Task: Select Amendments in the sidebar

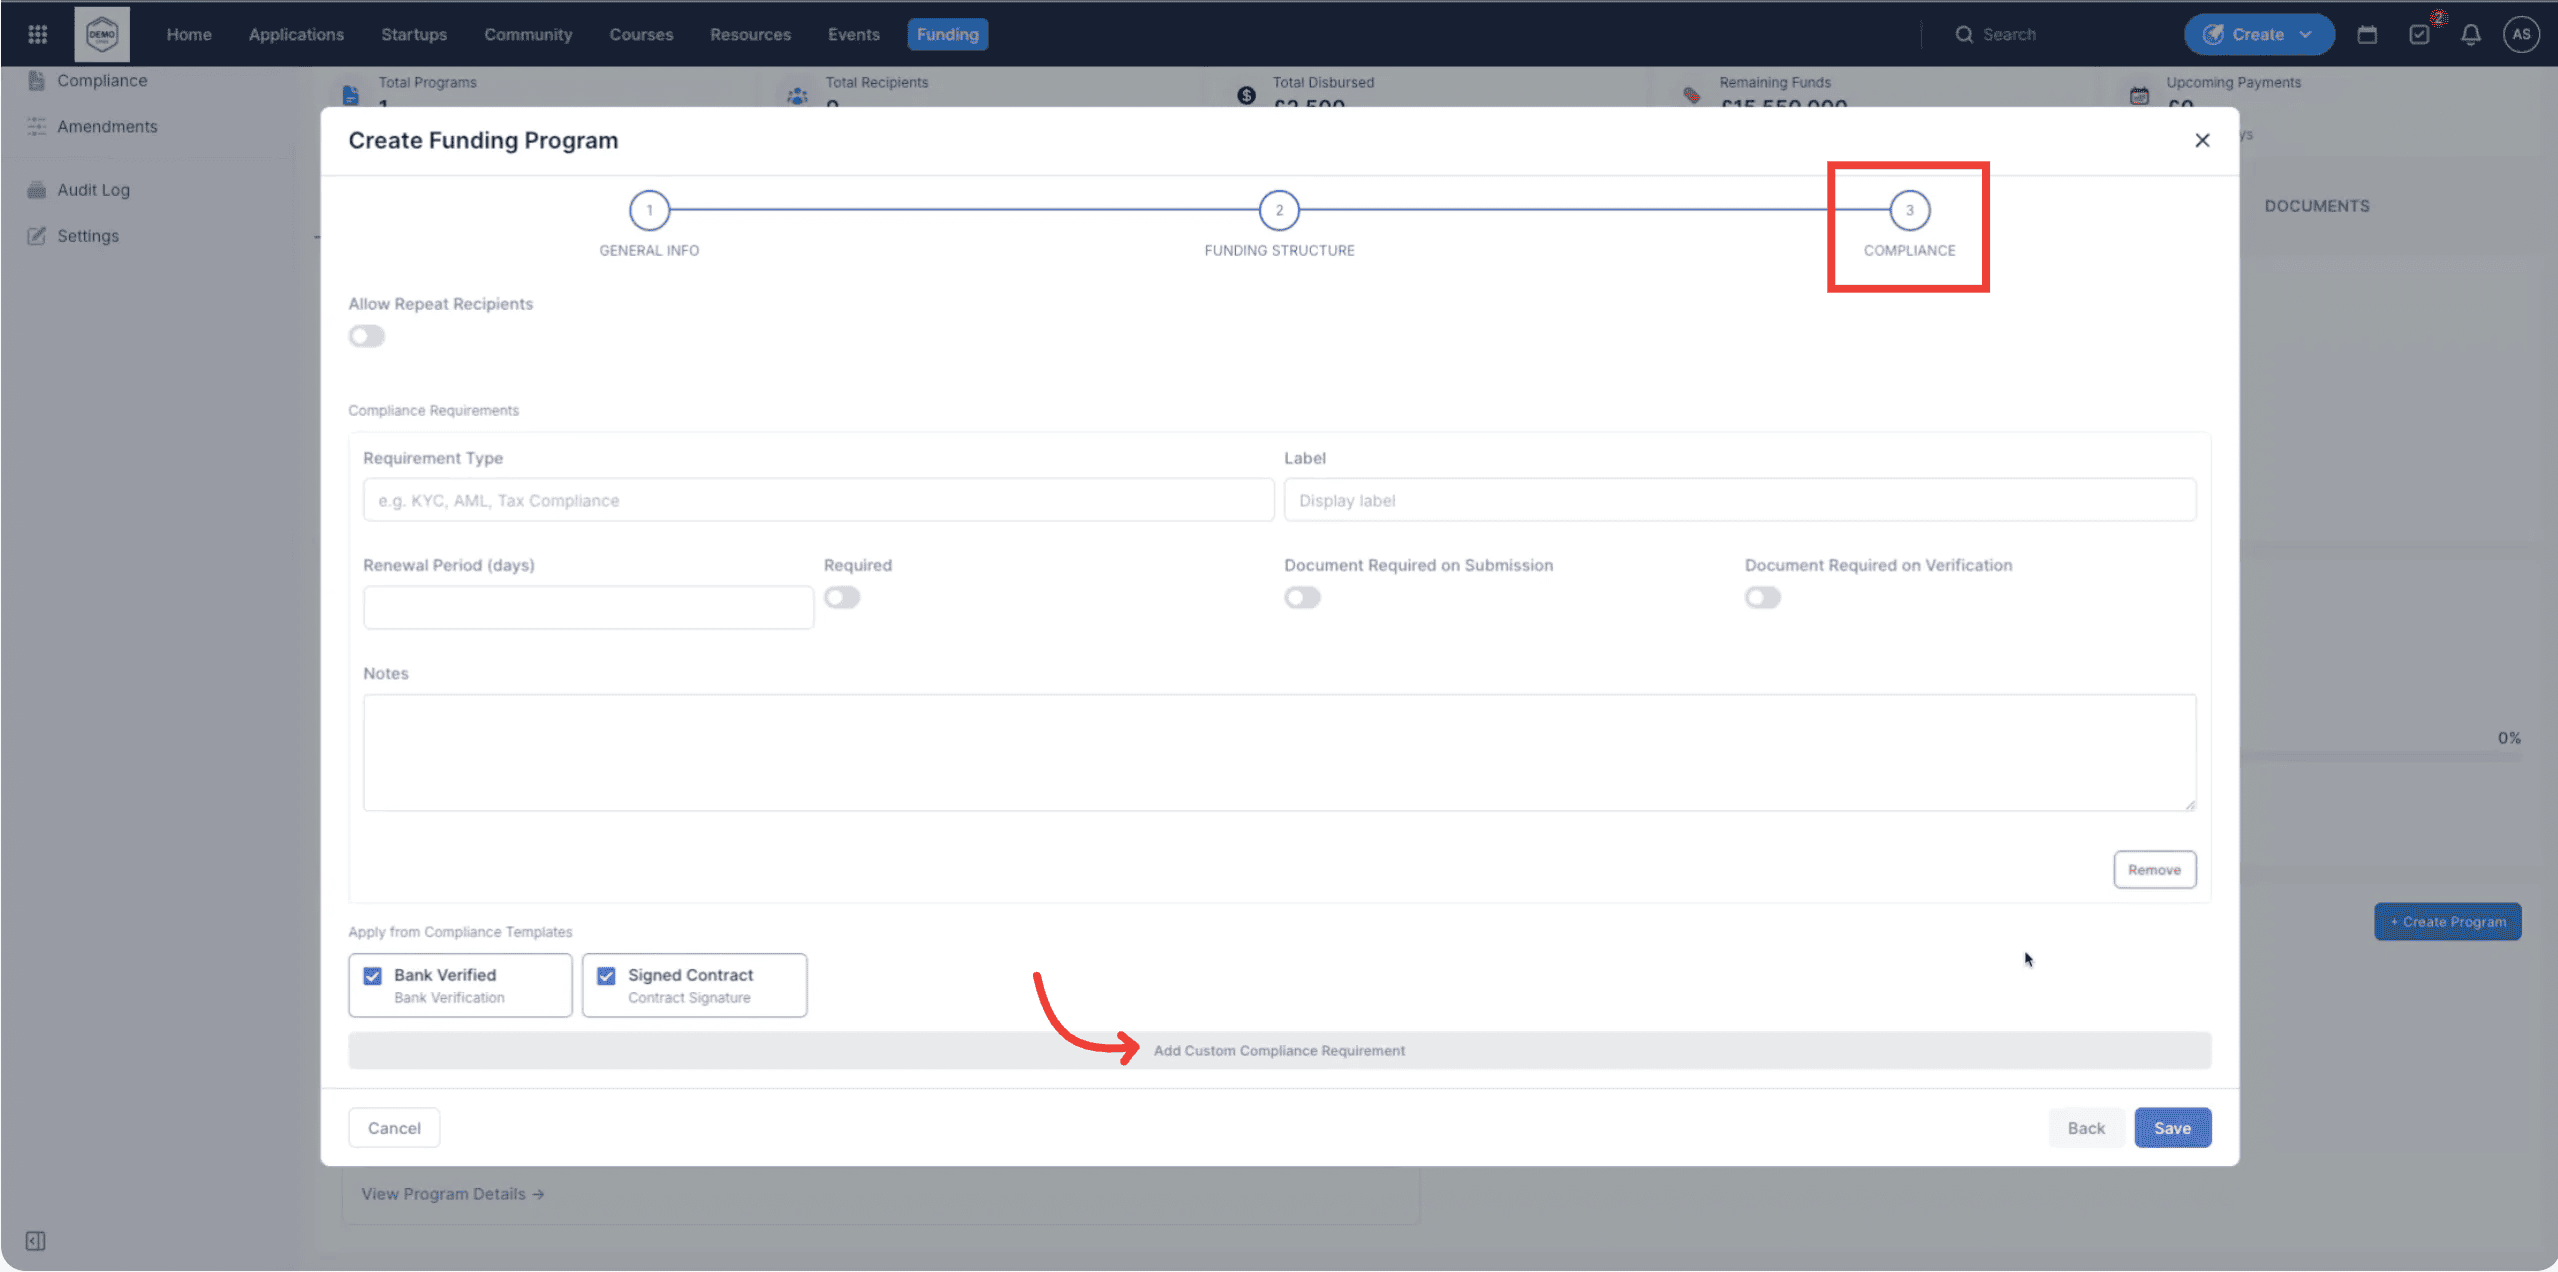Action: [x=108, y=126]
